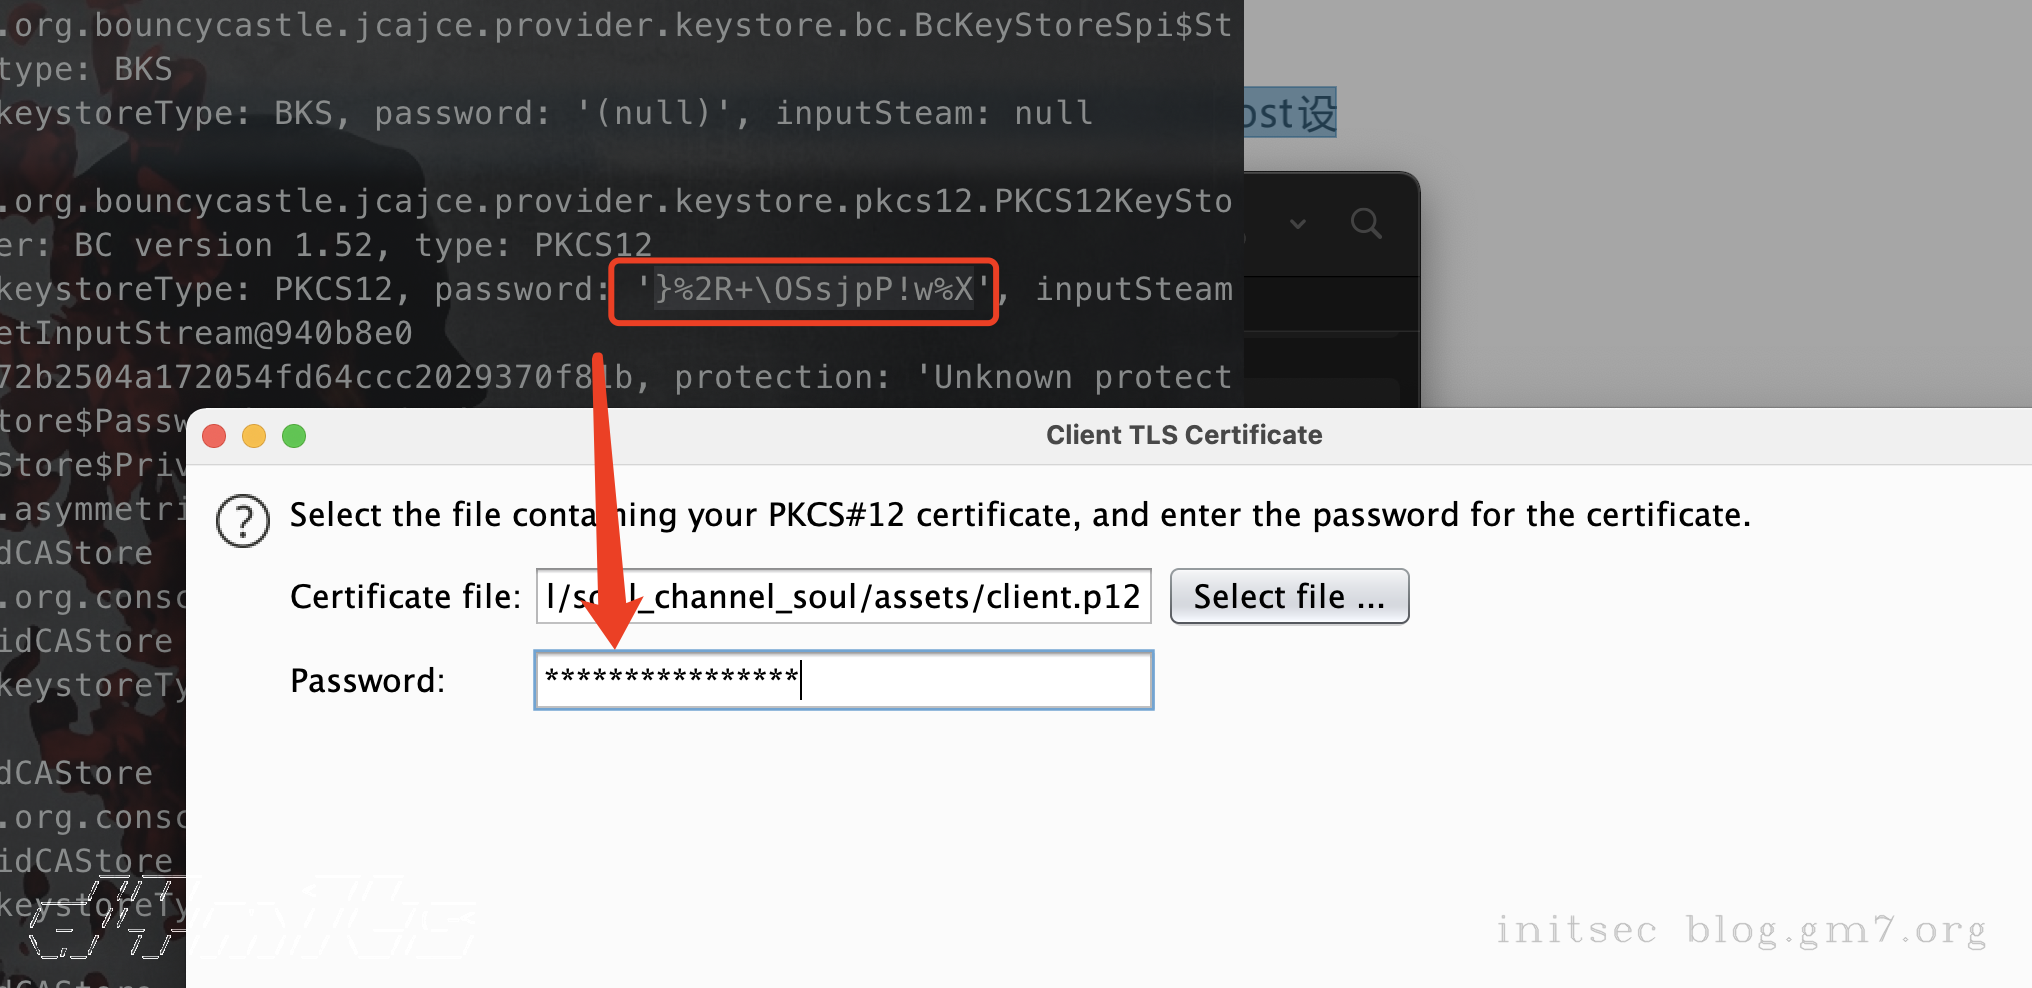Screen dimensions: 2032x988
Task: Click the "Password:" label
Action: point(367,681)
